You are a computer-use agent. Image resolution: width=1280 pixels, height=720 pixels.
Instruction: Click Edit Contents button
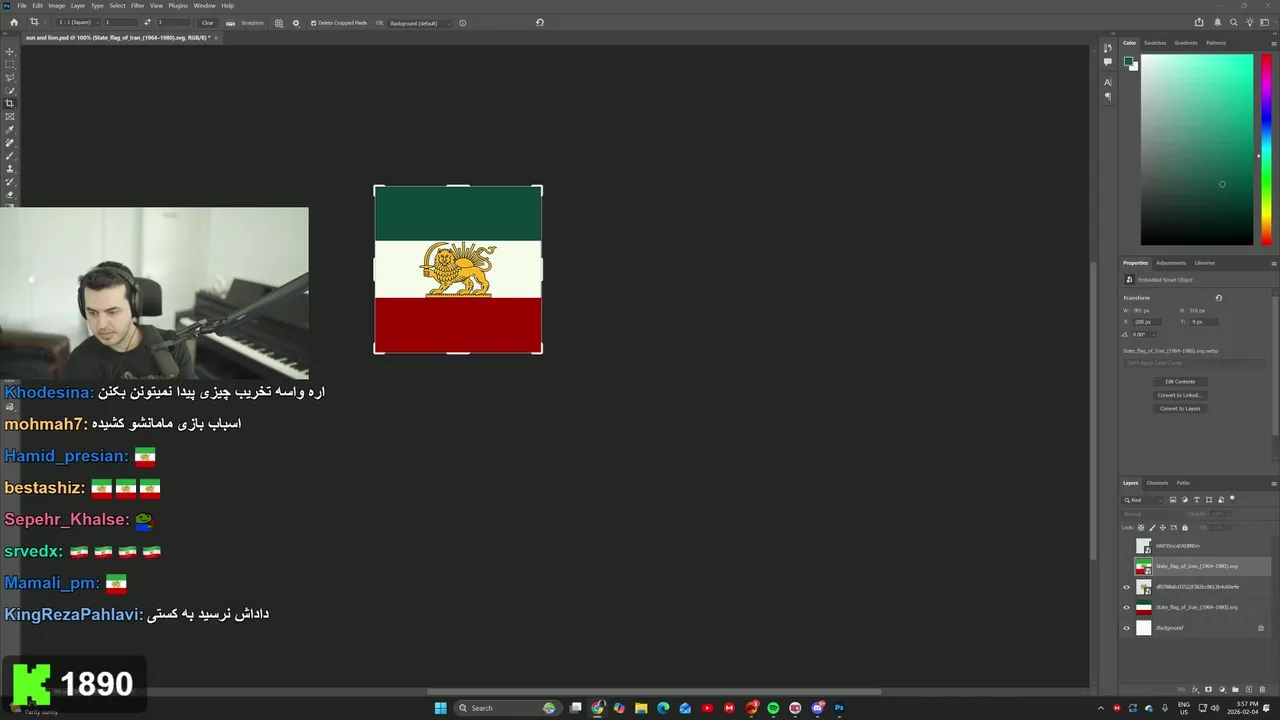[x=1180, y=381]
